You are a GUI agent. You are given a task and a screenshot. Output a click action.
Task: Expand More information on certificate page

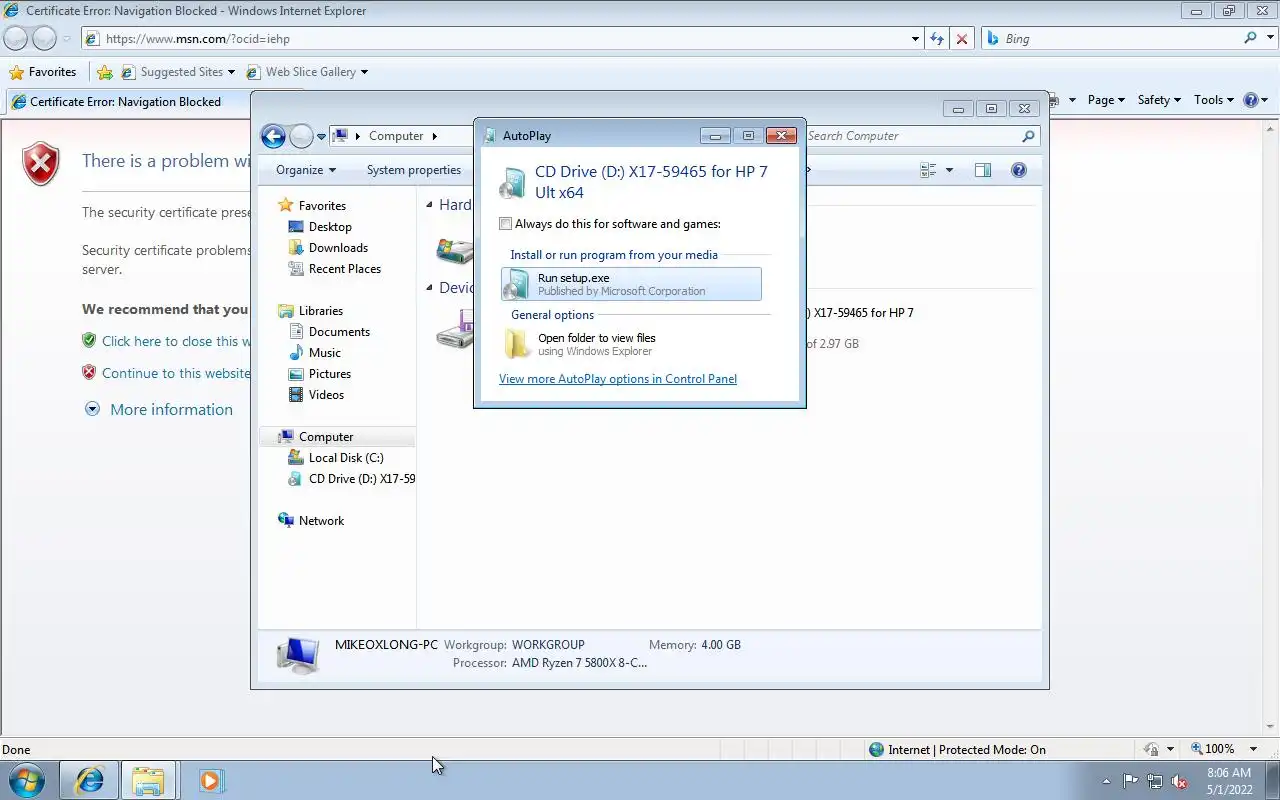tap(171, 409)
